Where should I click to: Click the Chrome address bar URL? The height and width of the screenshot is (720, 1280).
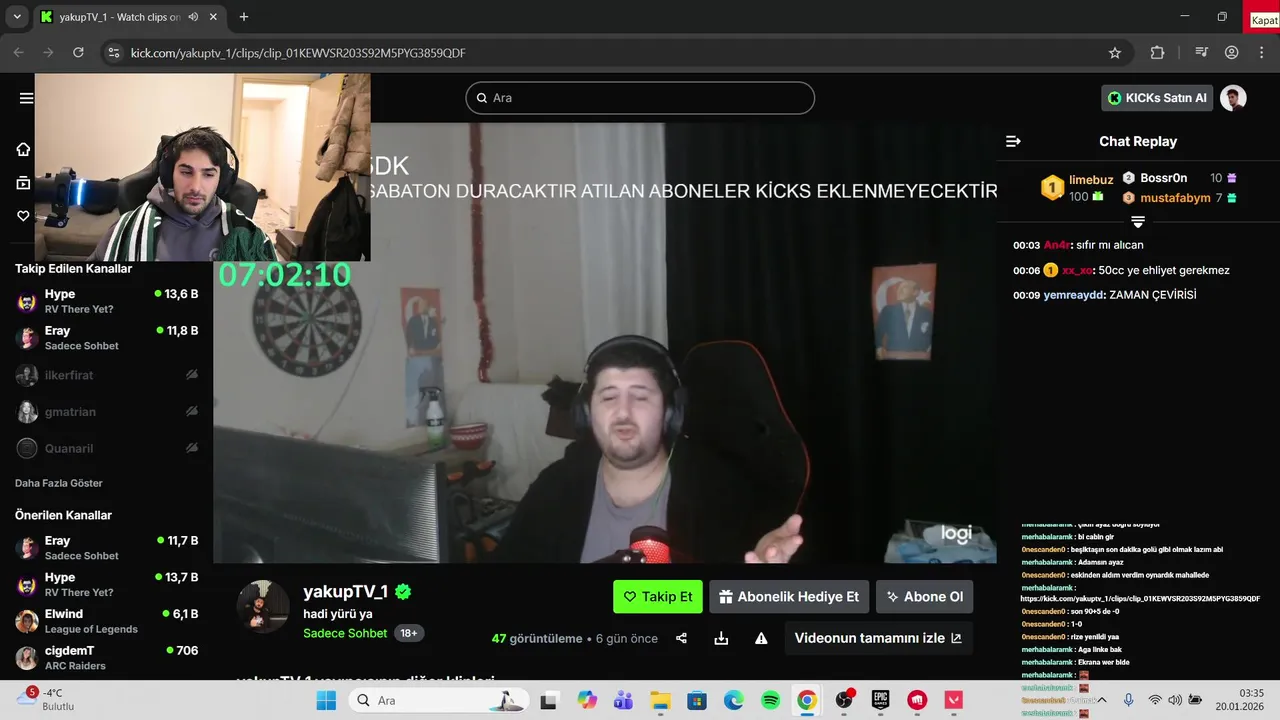(298, 53)
